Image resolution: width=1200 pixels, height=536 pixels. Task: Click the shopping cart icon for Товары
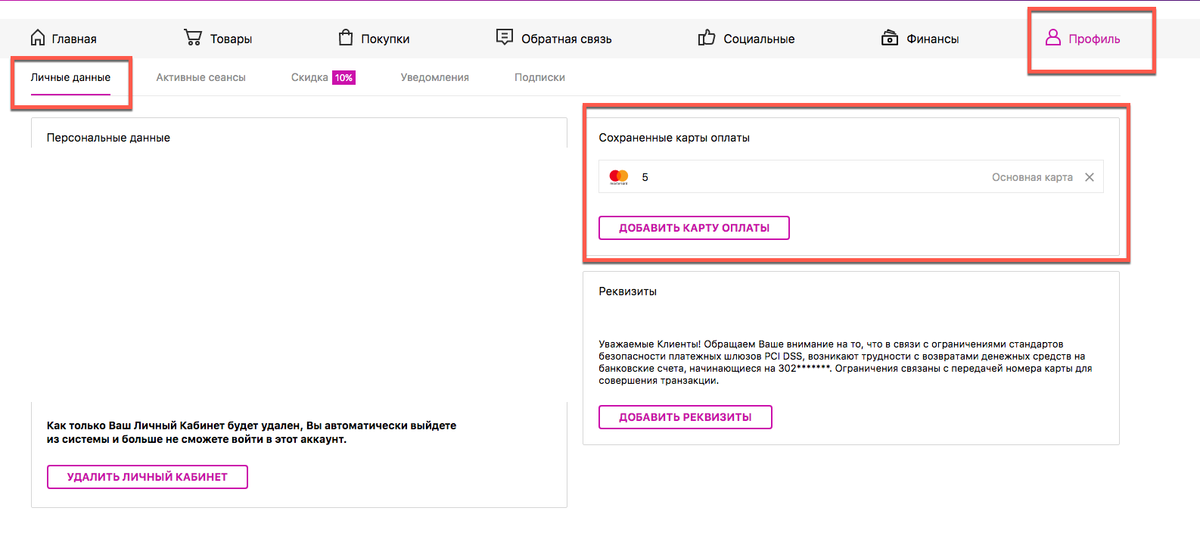point(193,38)
